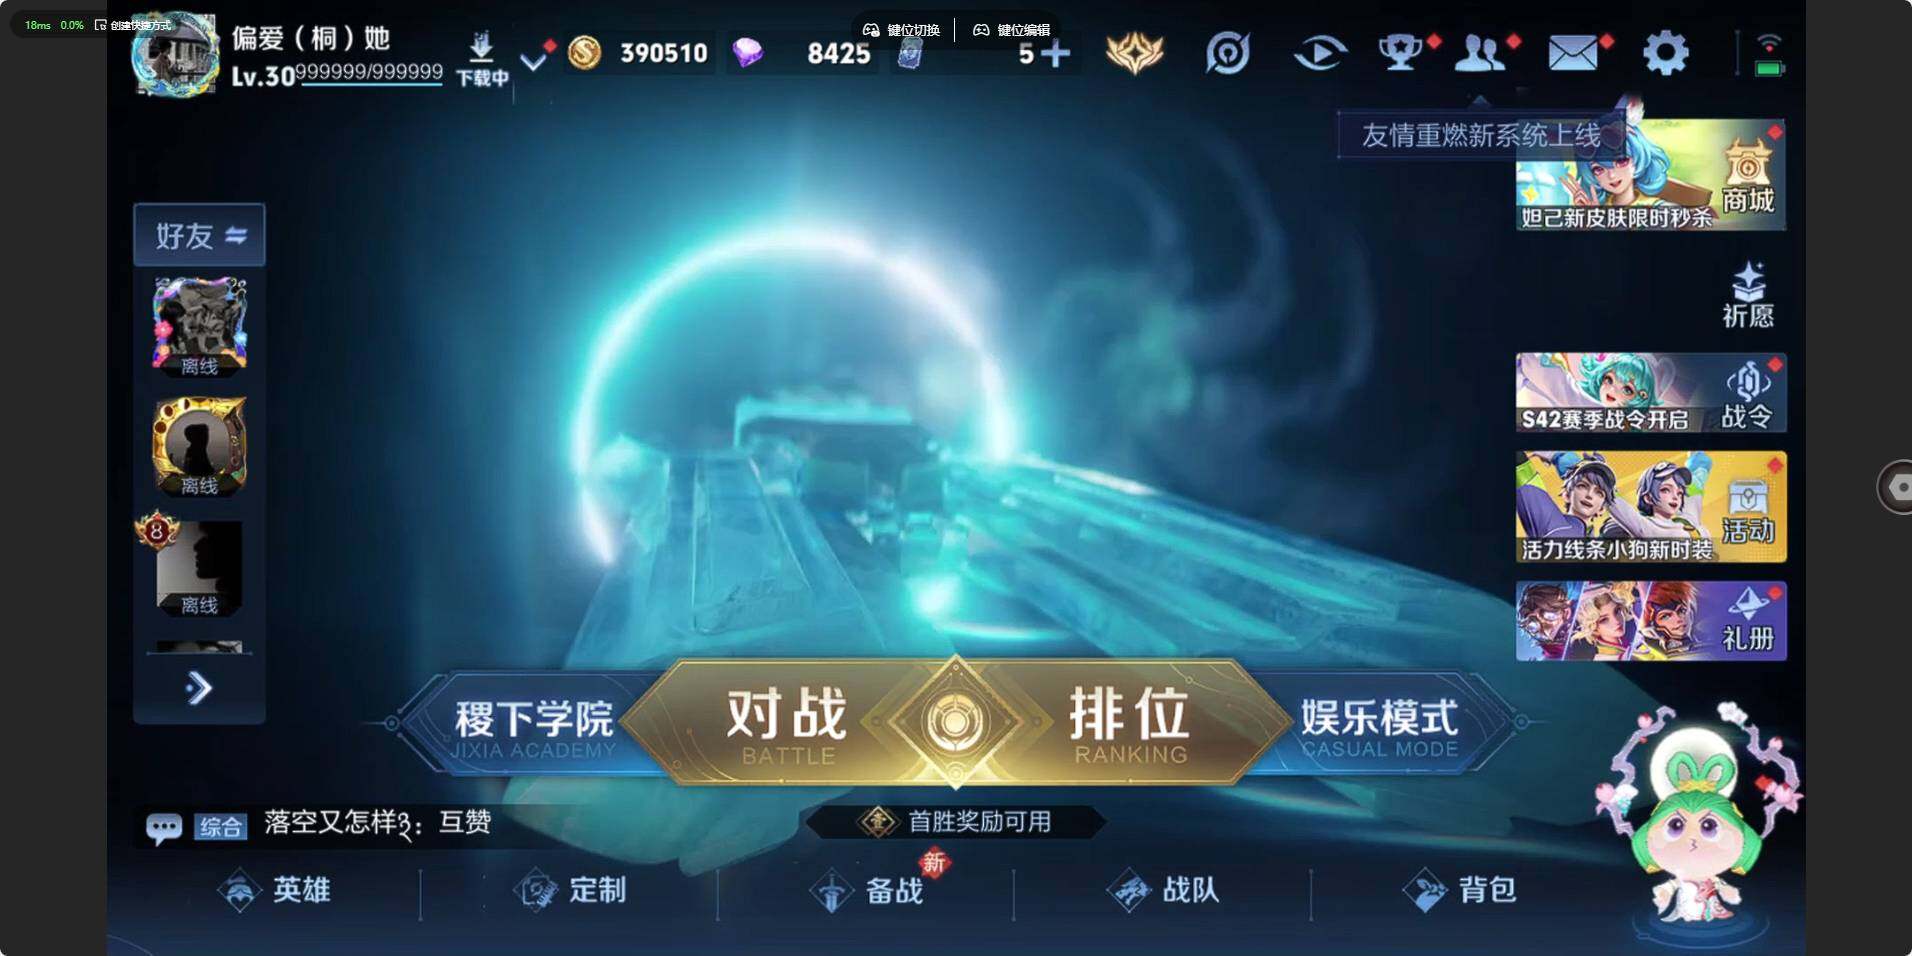Enter 排位 RANKING mode
Image resolution: width=1912 pixels, height=956 pixels.
tap(1130, 724)
